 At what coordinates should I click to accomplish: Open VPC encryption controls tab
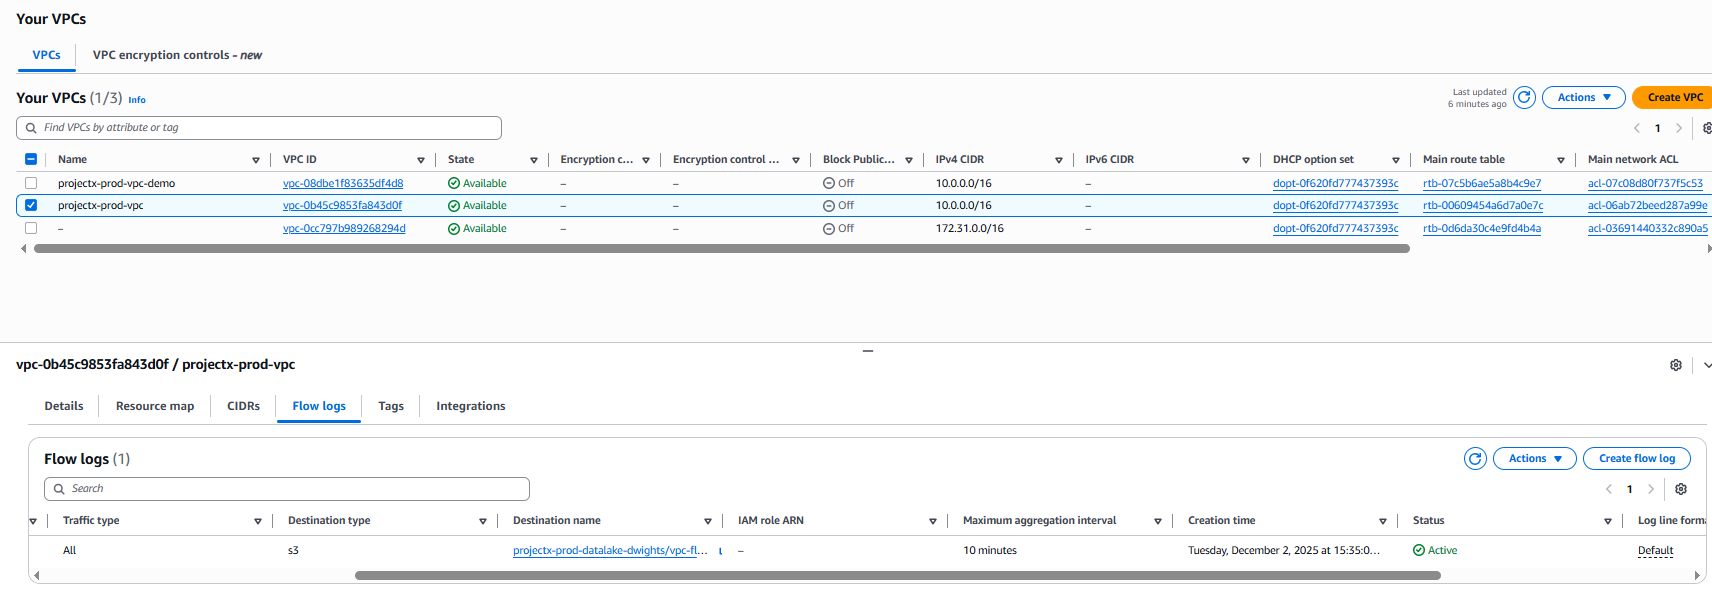click(x=177, y=55)
